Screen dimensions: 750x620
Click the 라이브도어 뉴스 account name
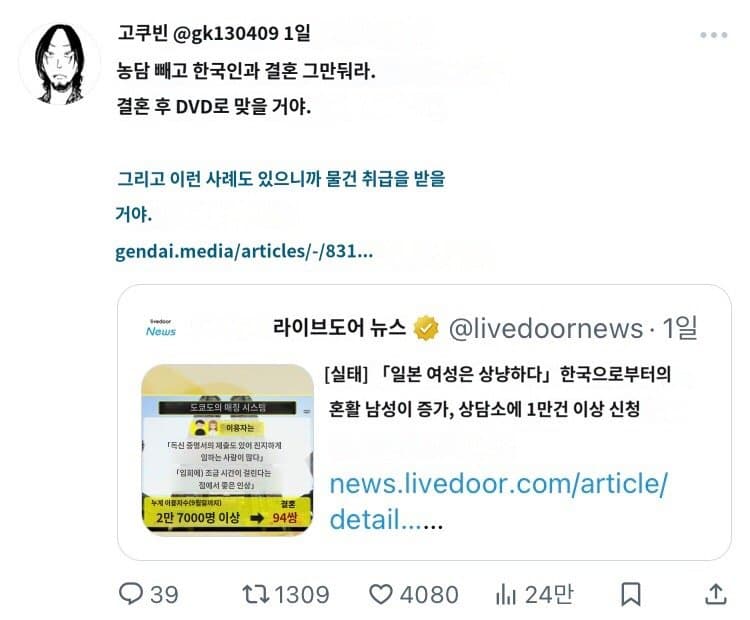(x=339, y=328)
